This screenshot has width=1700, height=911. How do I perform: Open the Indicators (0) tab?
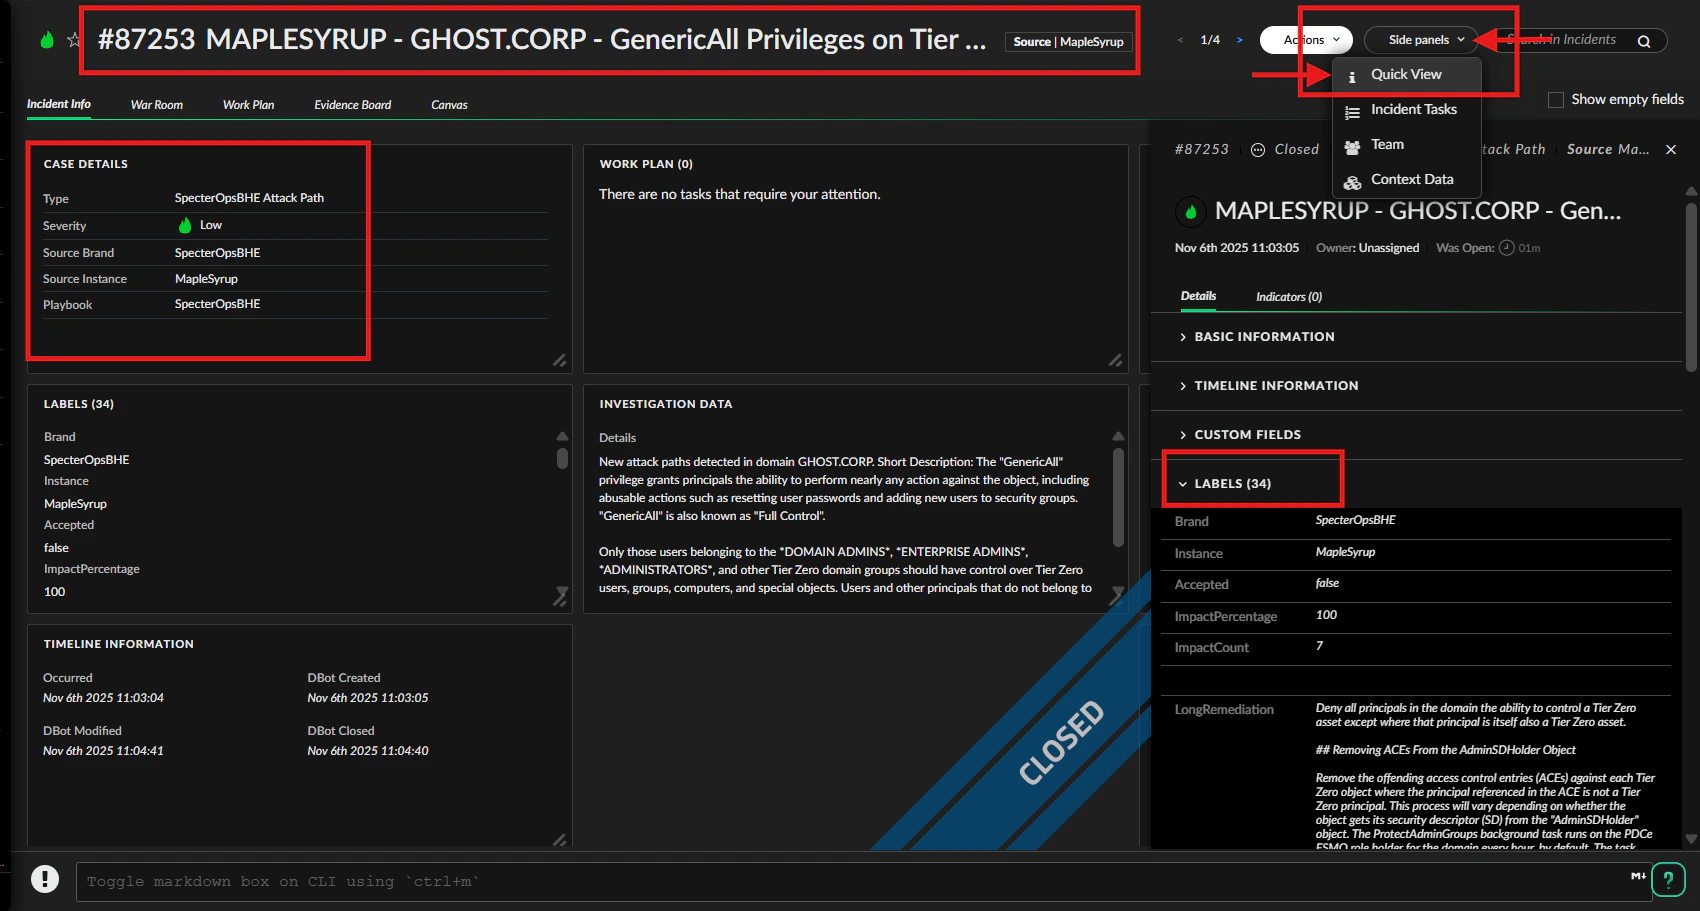(1289, 297)
